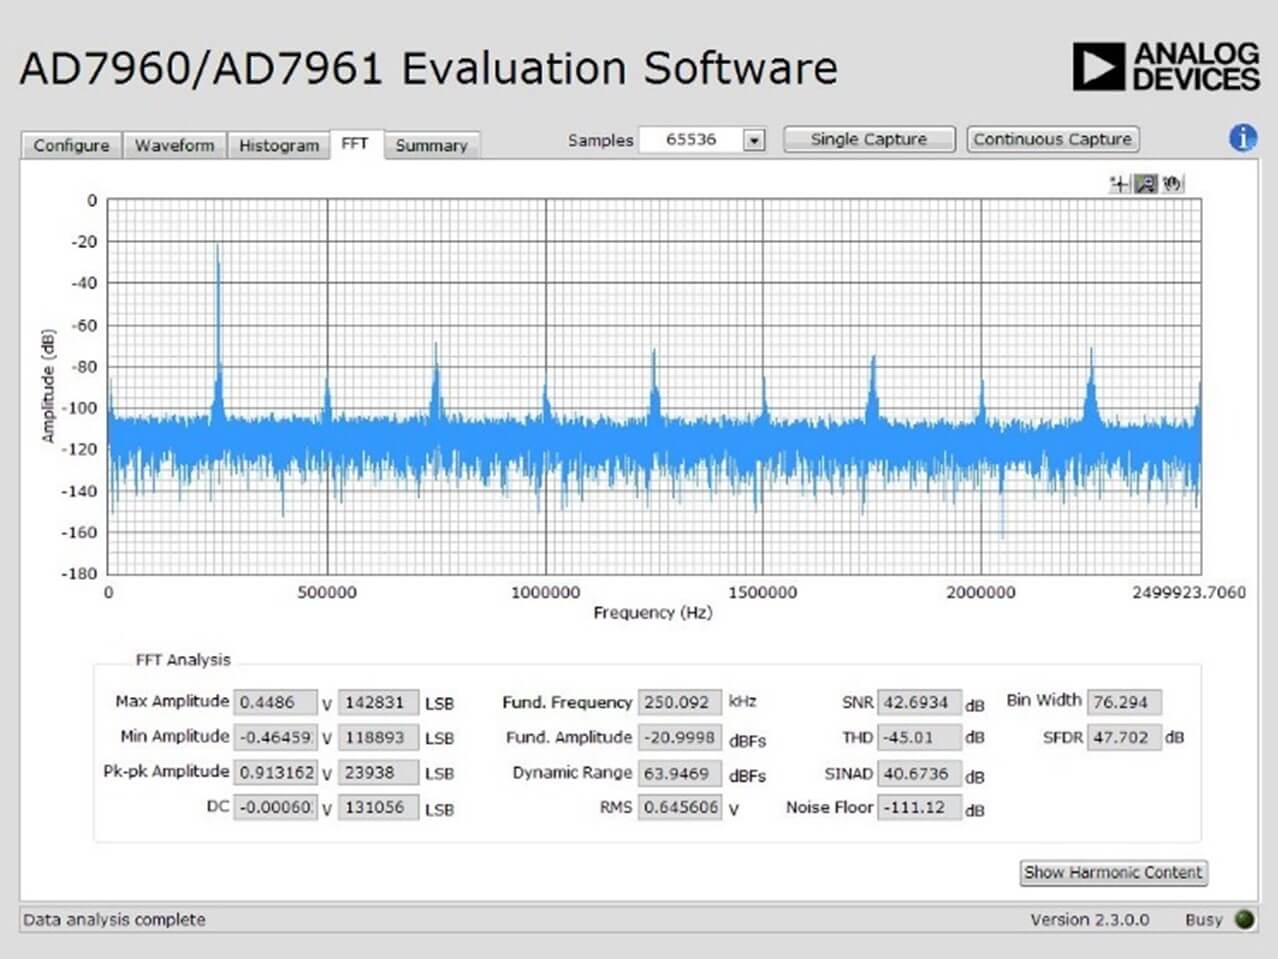Image resolution: width=1278 pixels, height=959 pixels.
Task: Click the Analog Devices logo
Action: (1165, 67)
